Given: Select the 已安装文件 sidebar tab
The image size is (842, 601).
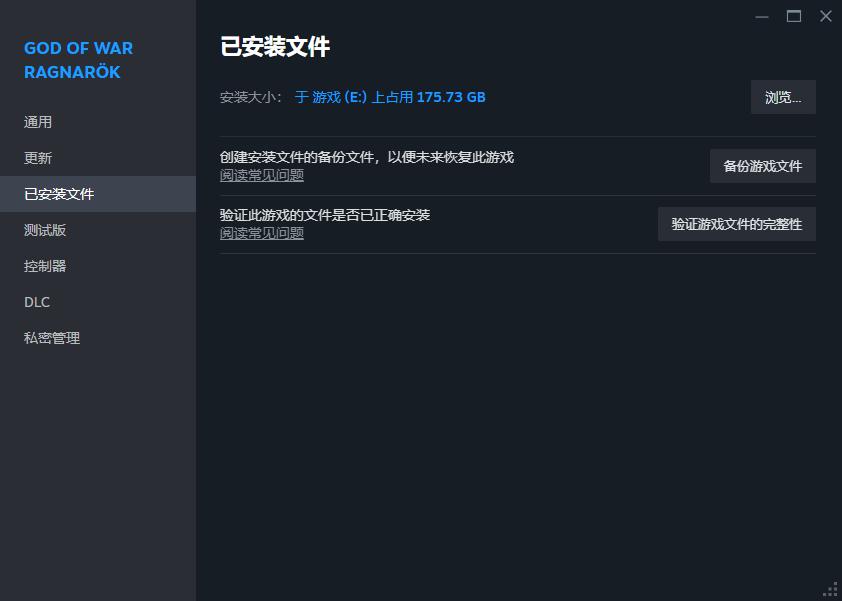Looking at the screenshot, I should click(x=98, y=194).
